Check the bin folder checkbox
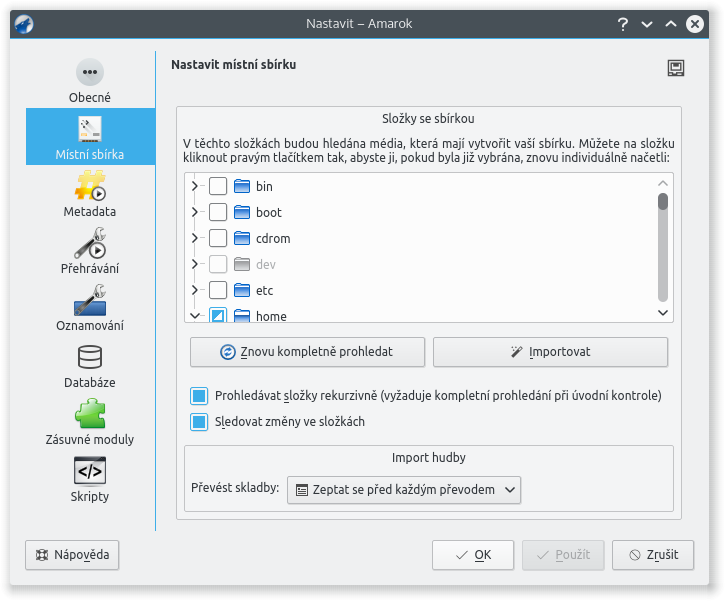The width and height of the screenshot is (725, 601). [218, 186]
